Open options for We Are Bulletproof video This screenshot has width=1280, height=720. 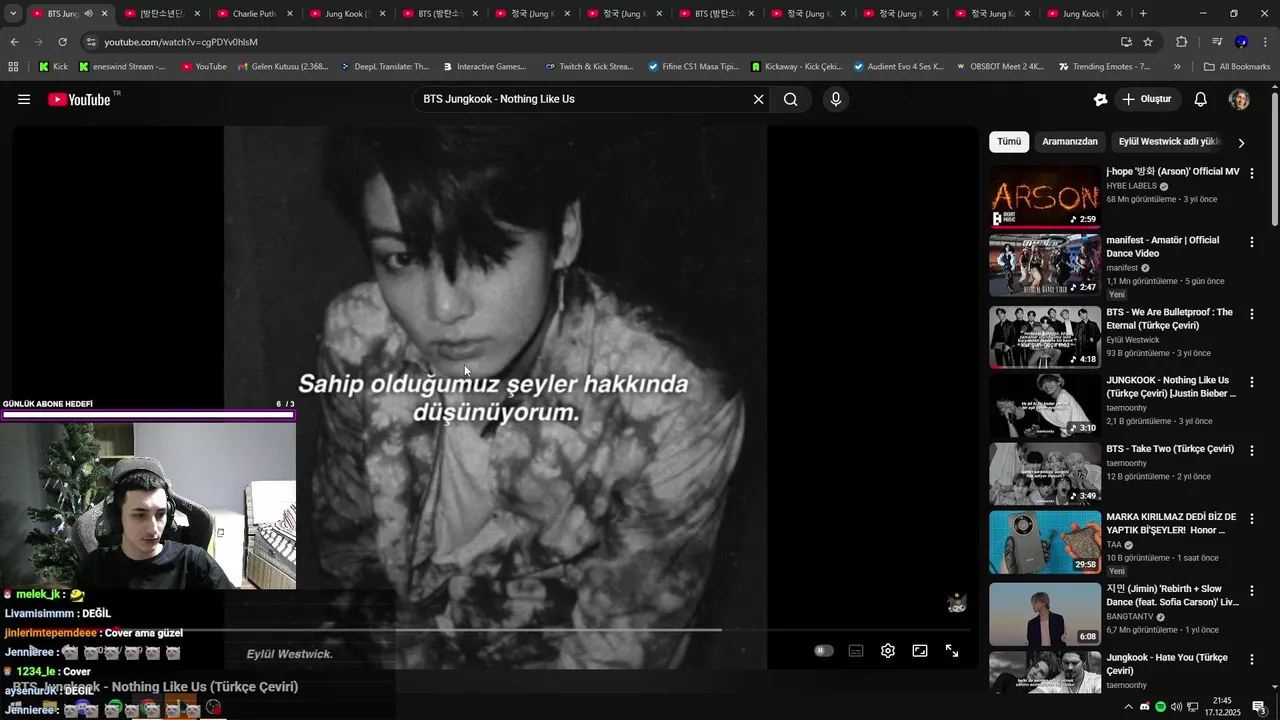[x=1251, y=313]
